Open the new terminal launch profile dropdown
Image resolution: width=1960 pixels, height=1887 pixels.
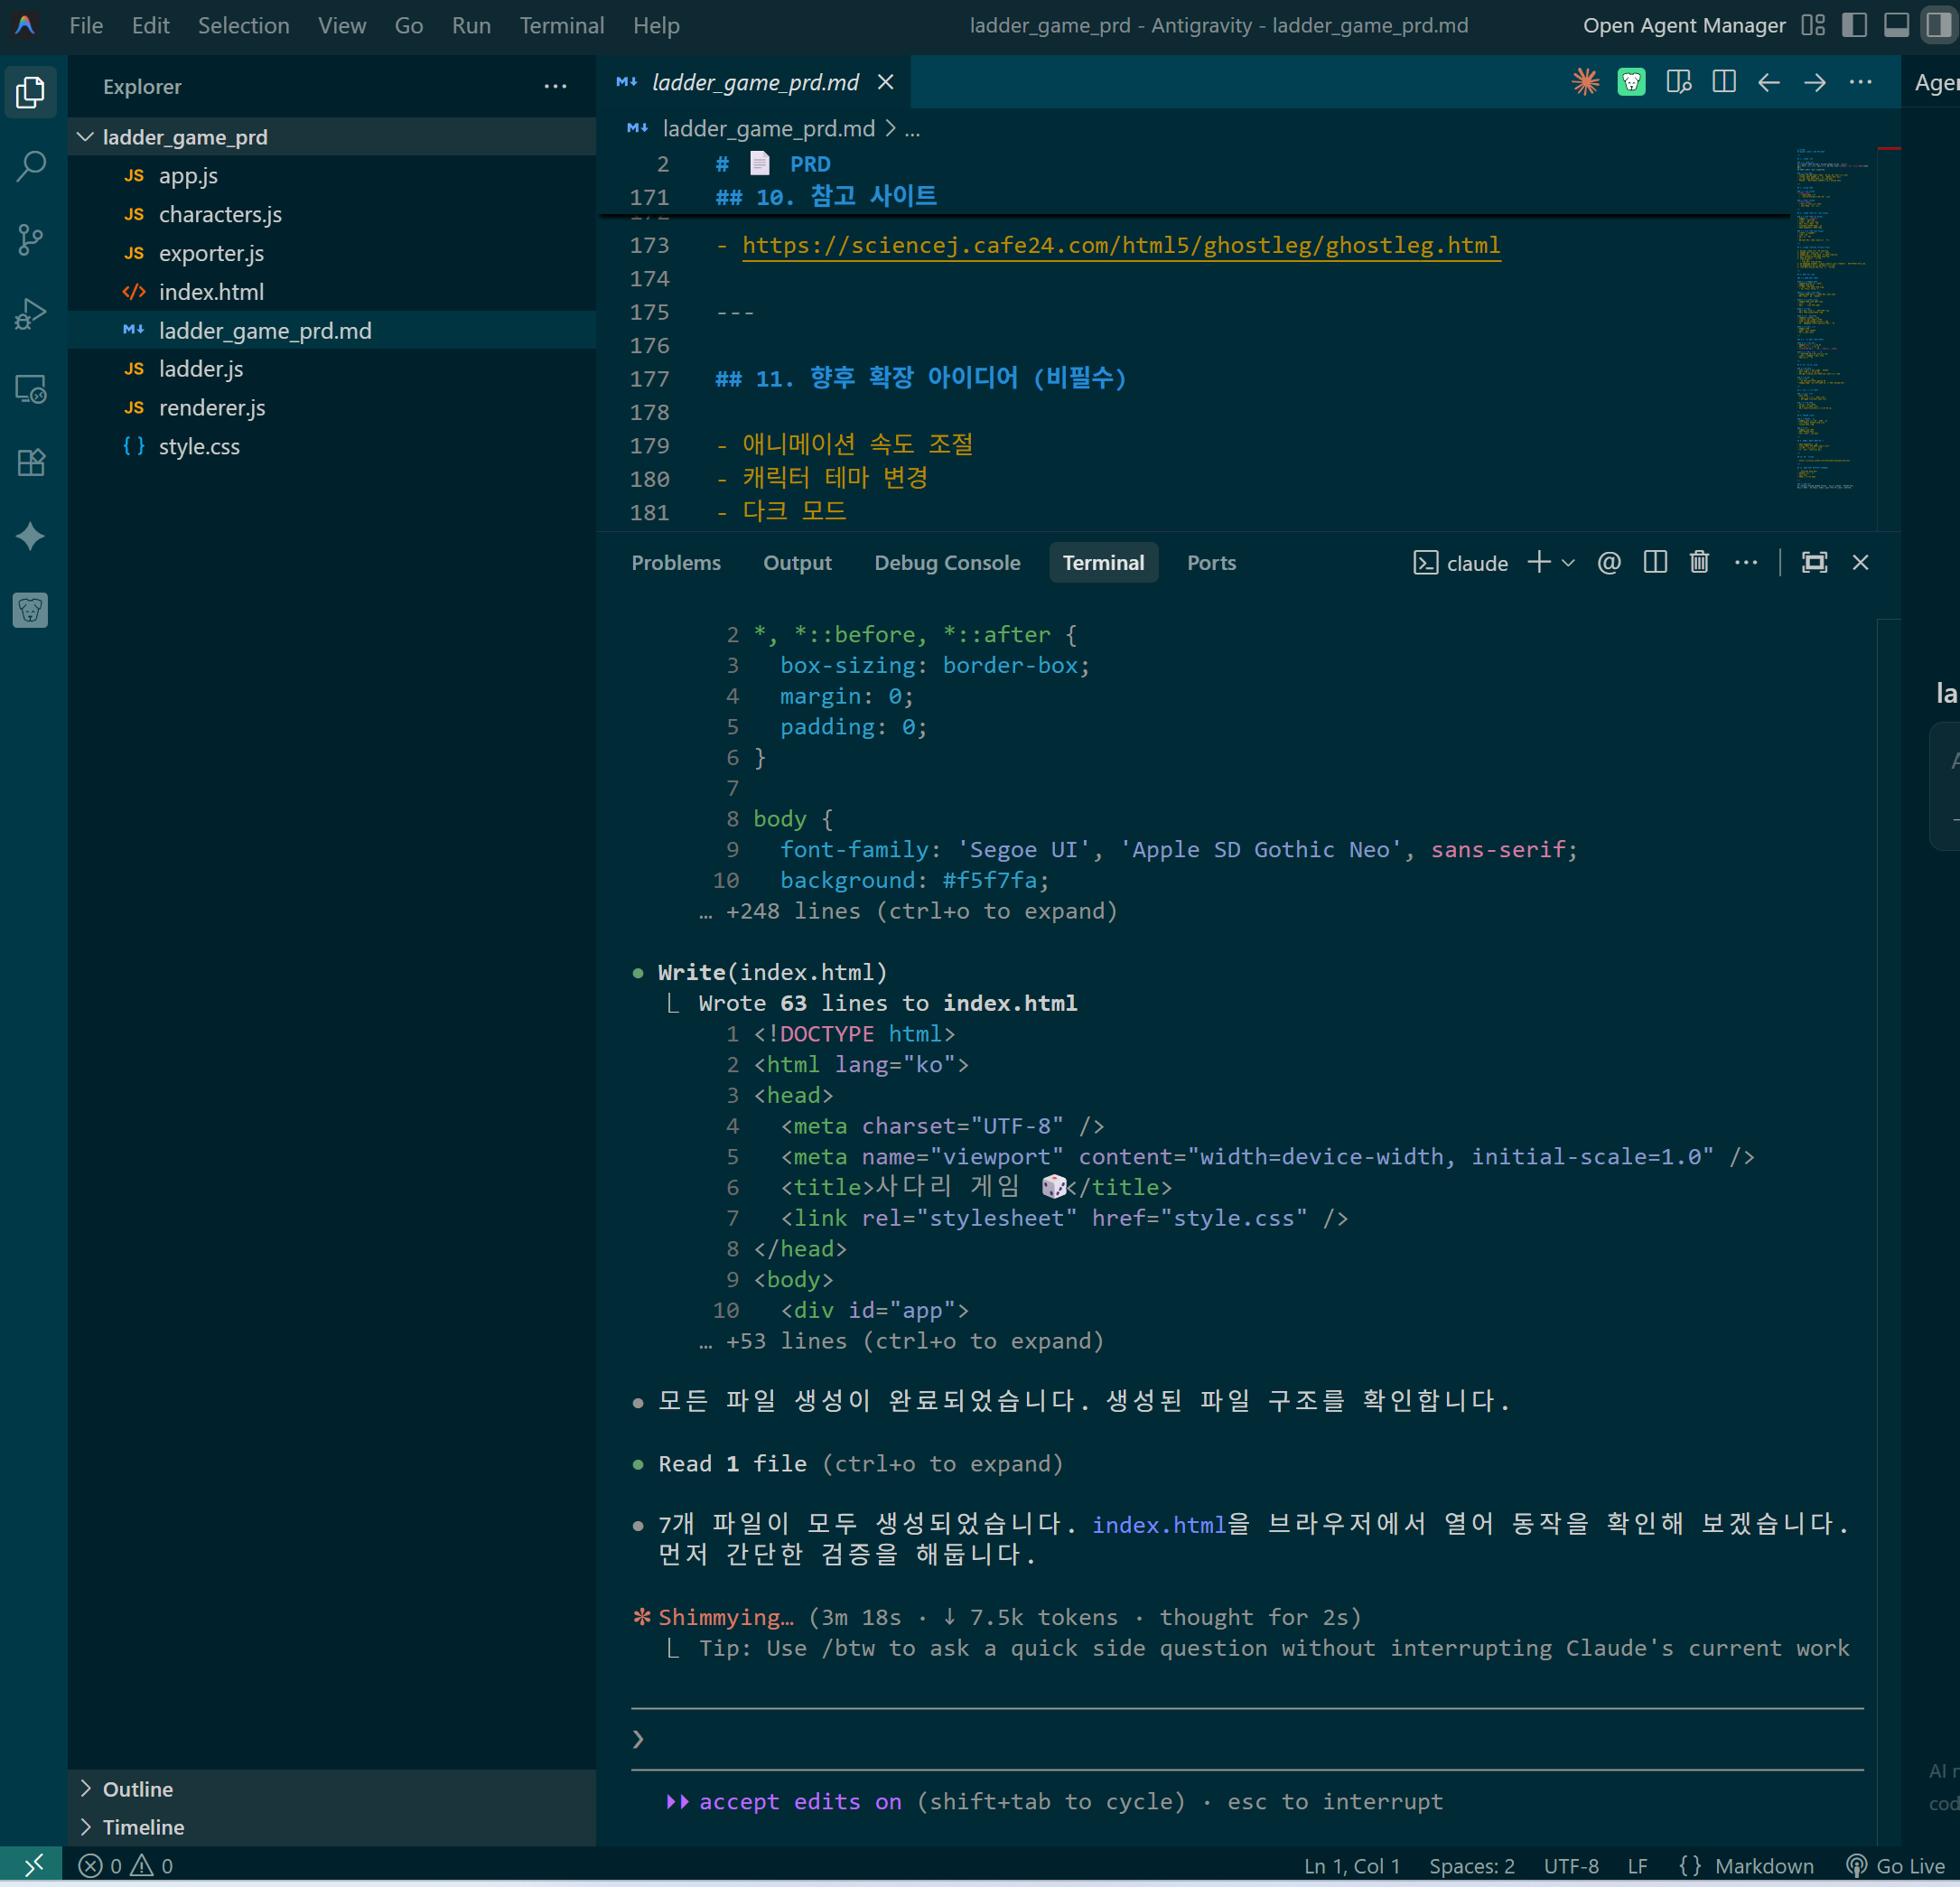[x=1569, y=563]
